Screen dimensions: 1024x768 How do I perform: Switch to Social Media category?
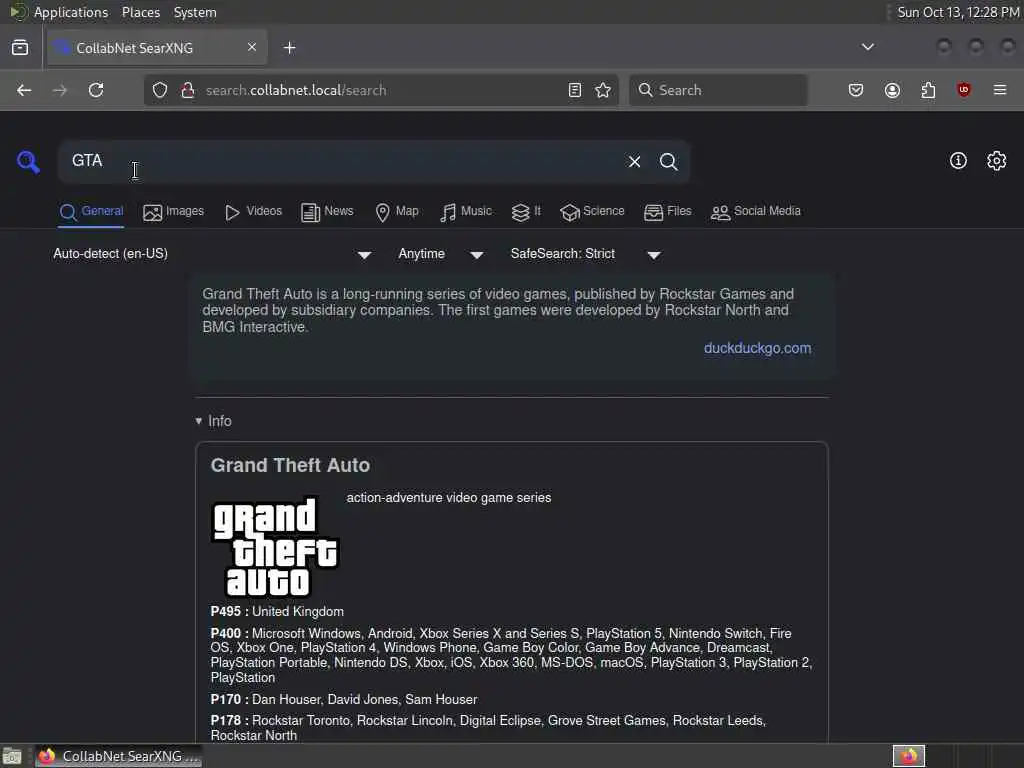(756, 212)
